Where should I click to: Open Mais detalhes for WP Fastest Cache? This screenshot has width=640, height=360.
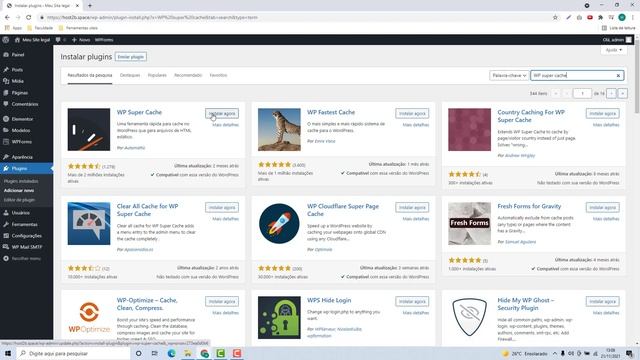point(416,125)
